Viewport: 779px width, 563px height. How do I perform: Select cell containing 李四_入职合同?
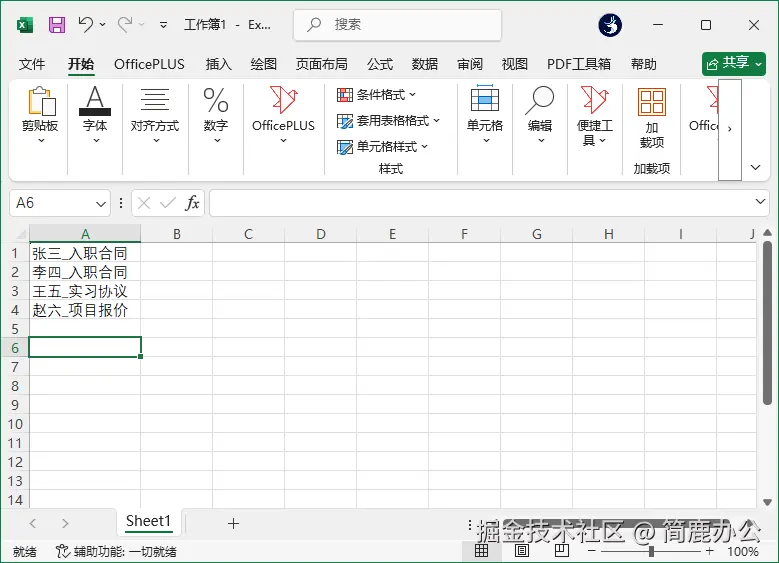[x=85, y=272]
